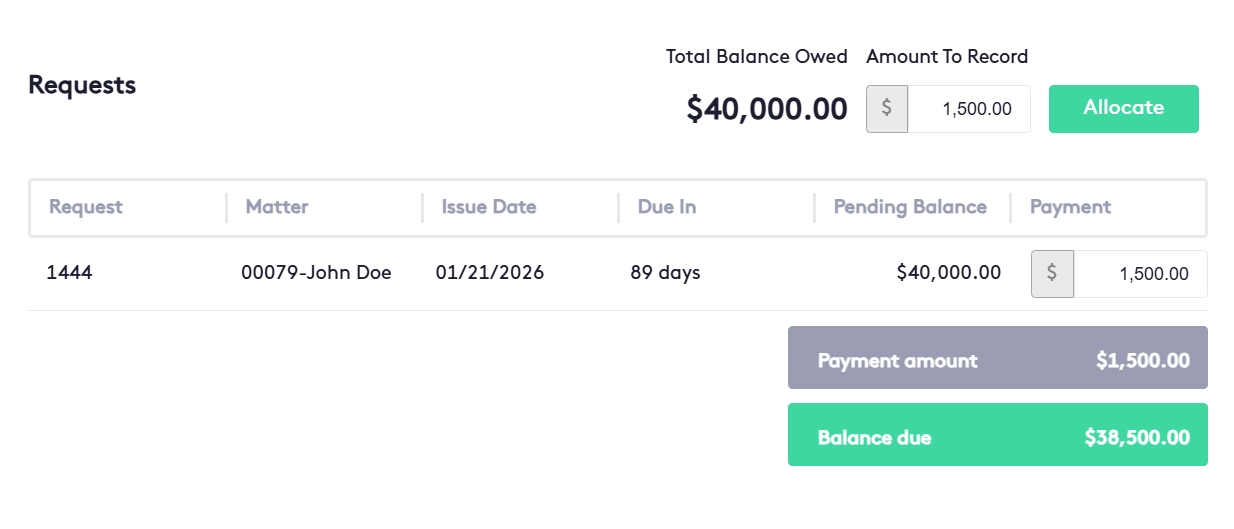This screenshot has width=1234, height=529.
Task: Focus the Payment field for request 1444
Action: tap(1140, 274)
